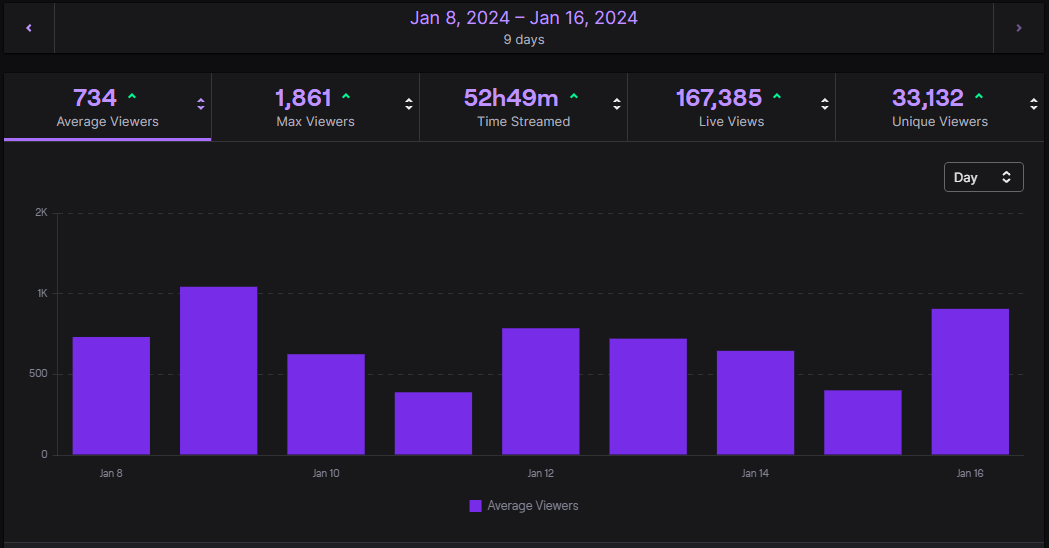This screenshot has height=548, width=1049.
Task: Click the '9 days' range label
Action: (524, 39)
